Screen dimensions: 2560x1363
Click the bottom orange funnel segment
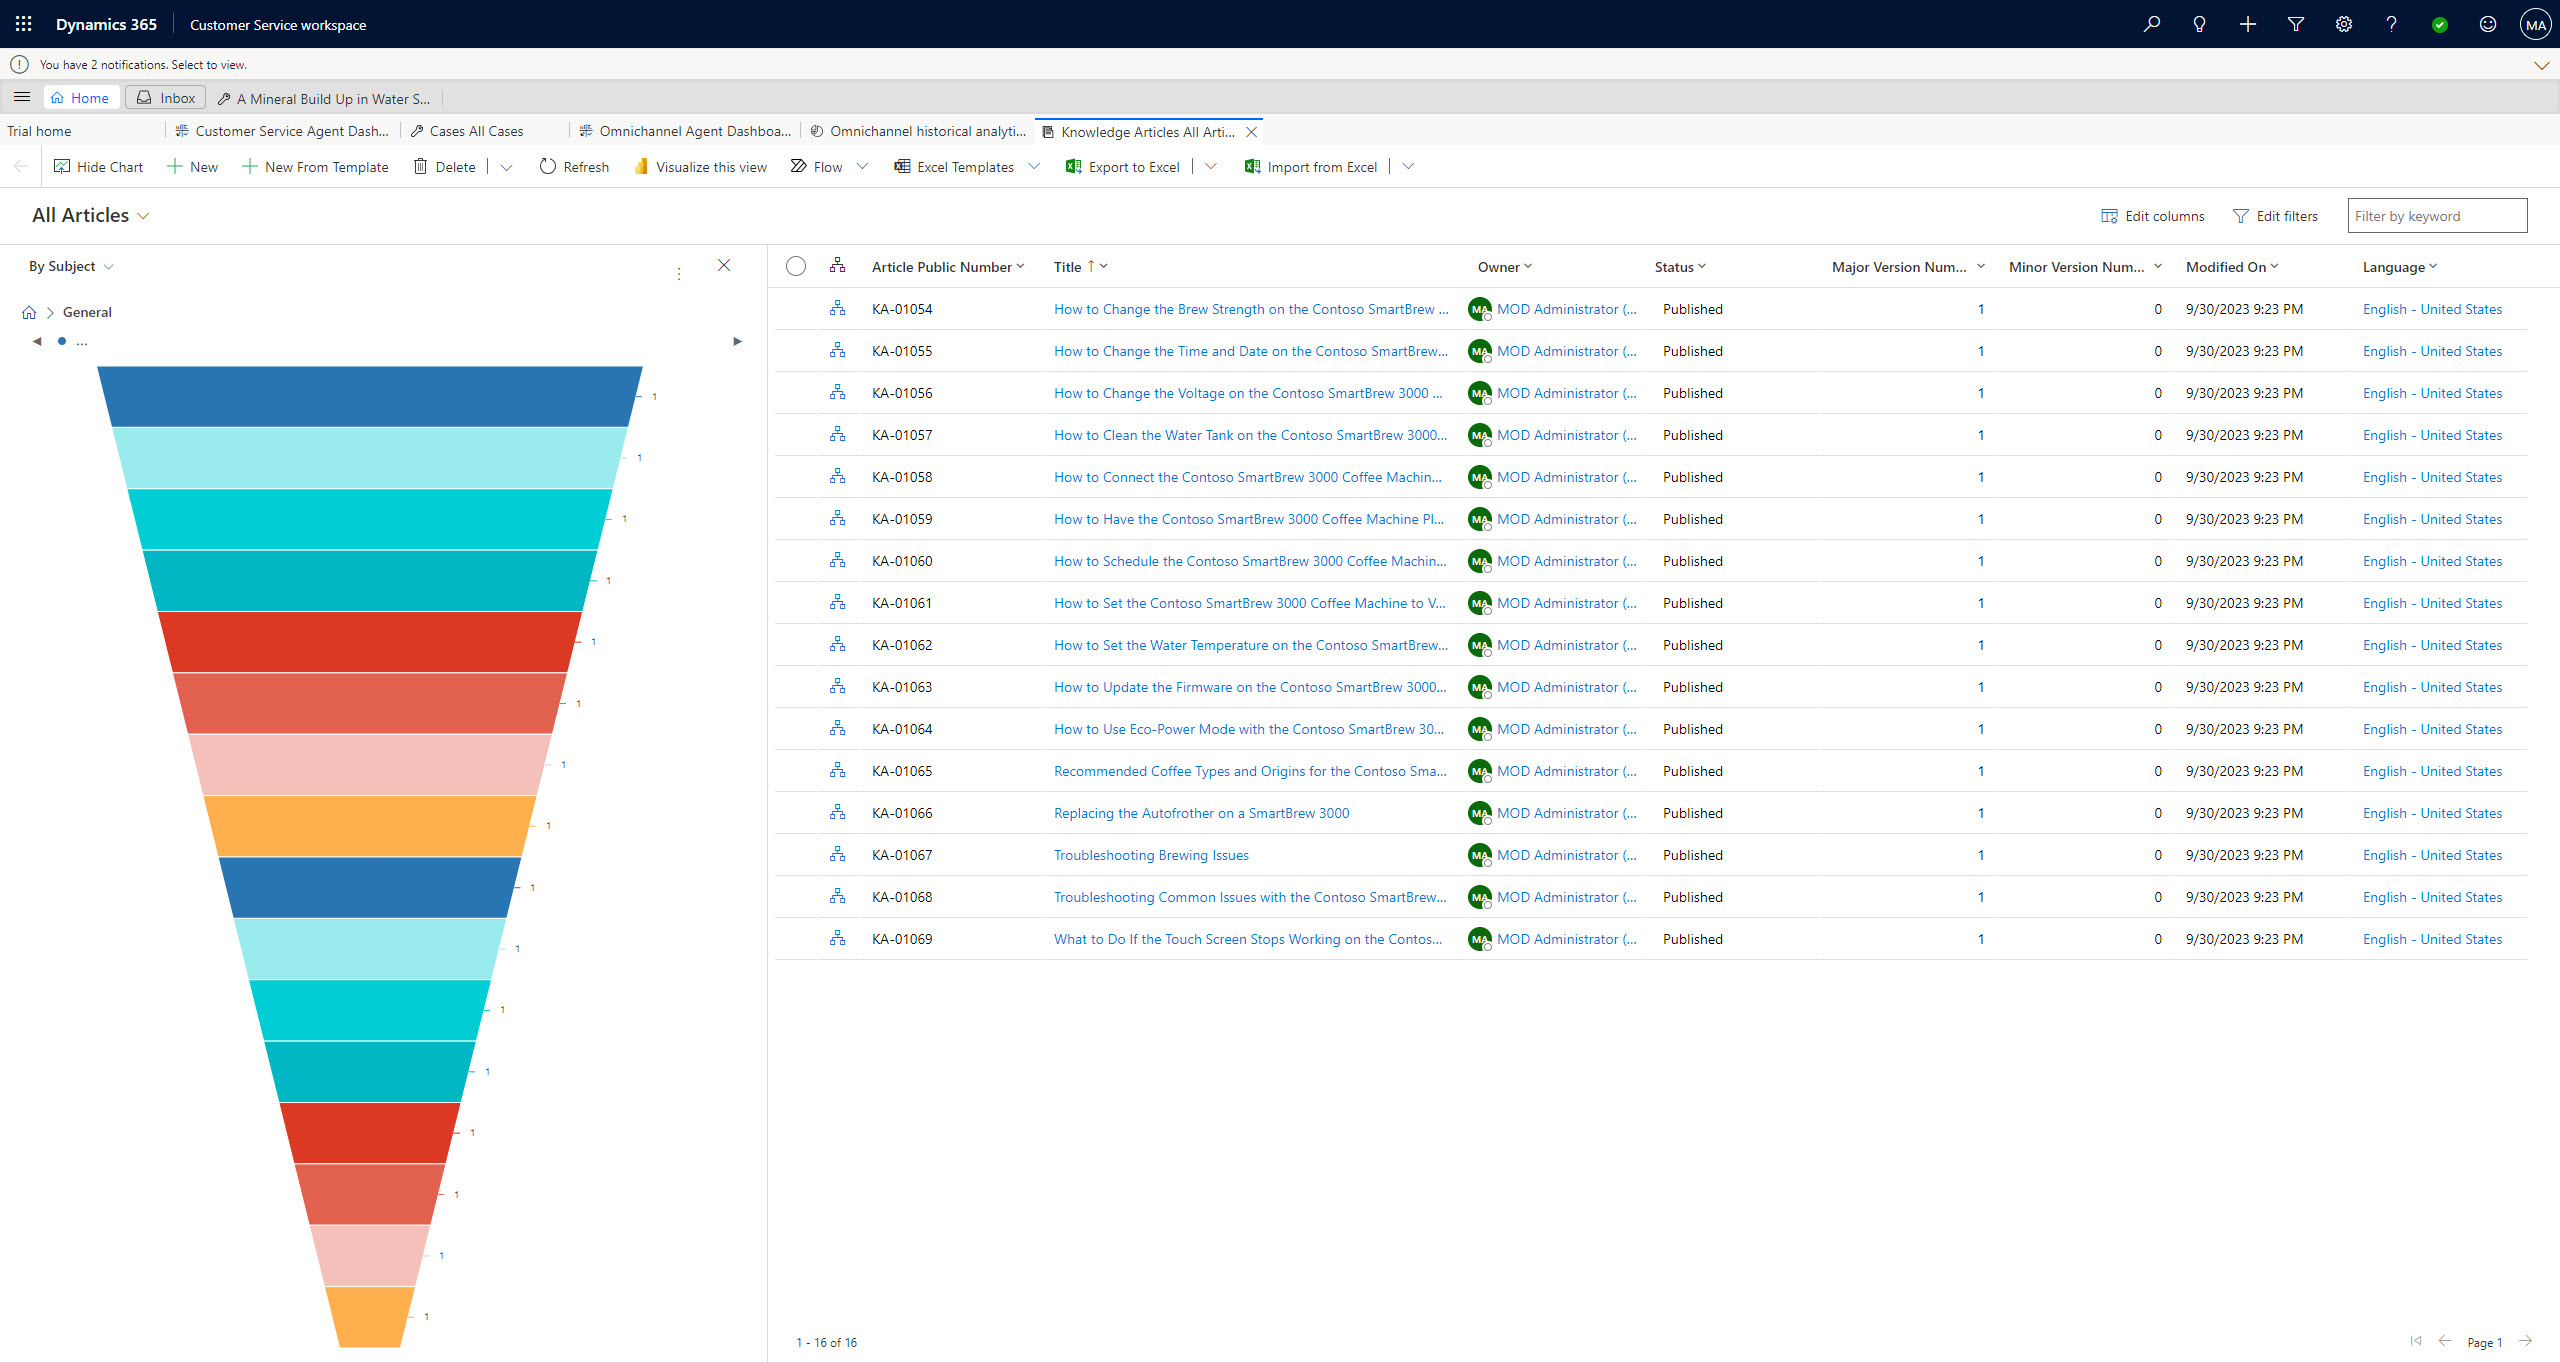(370, 1316)
